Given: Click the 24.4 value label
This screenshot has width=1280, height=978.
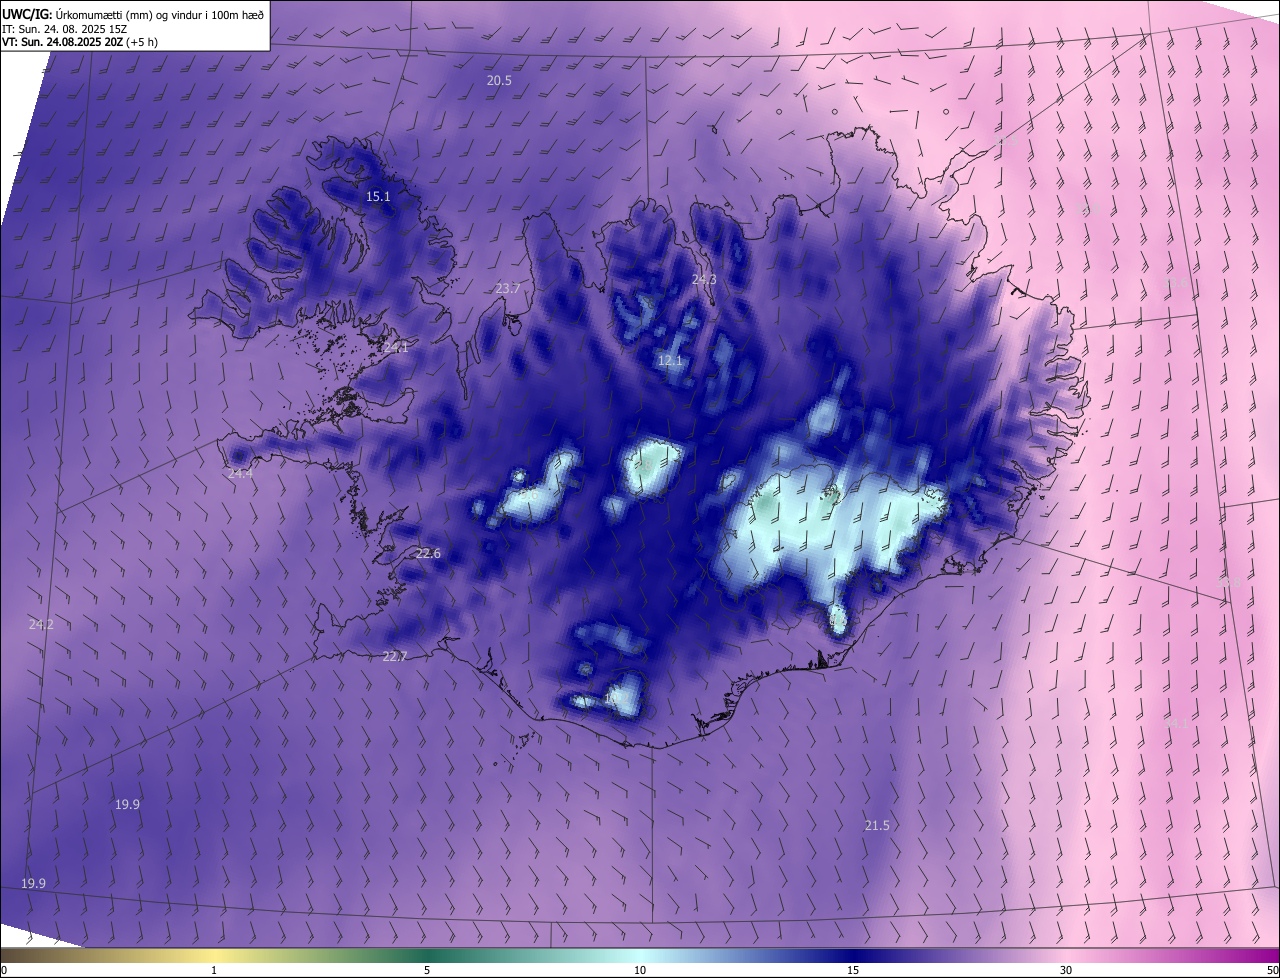Looking at the screenshot, I should pos(240,474).
